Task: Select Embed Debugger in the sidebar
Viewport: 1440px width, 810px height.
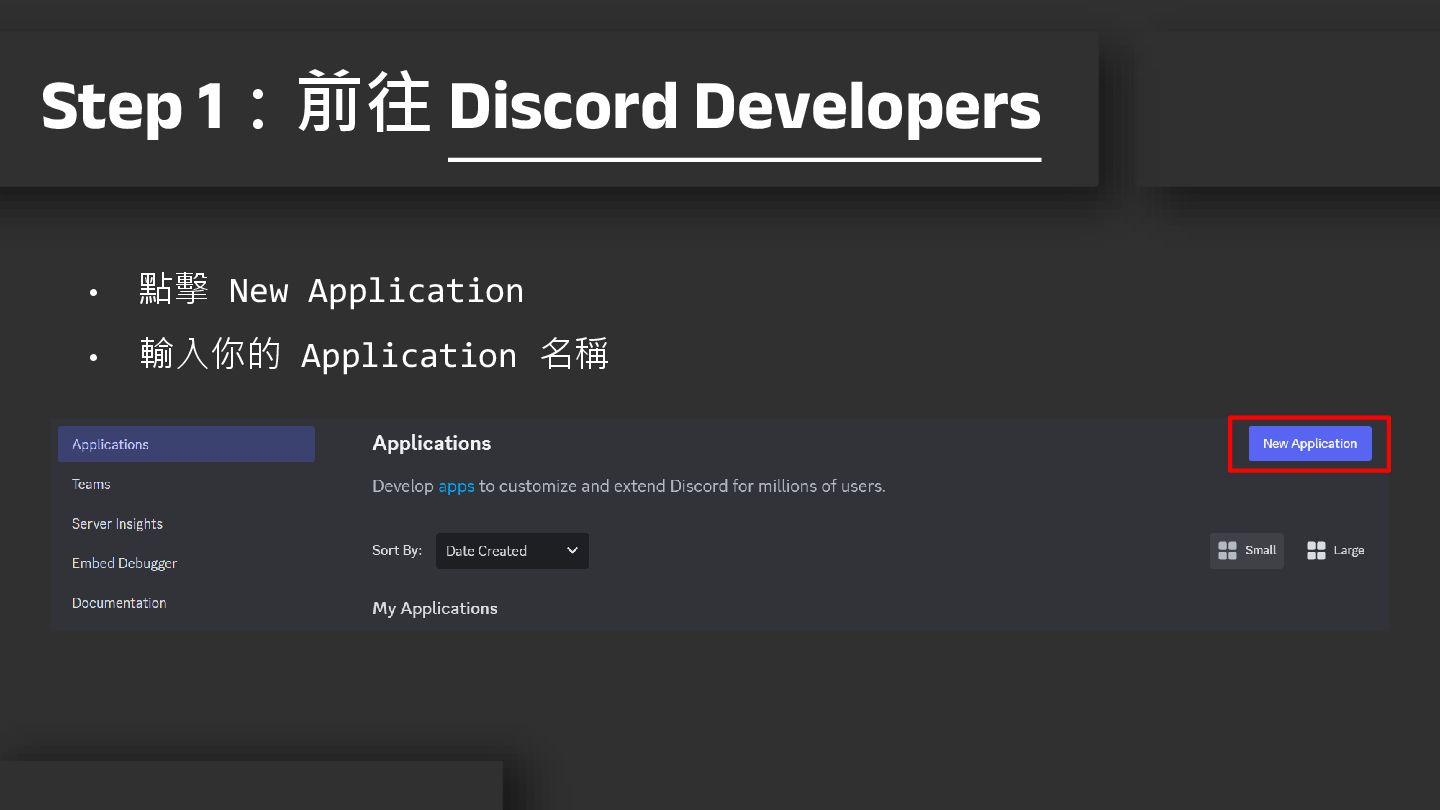Action: pyautogui.click(x=124, y=563)
